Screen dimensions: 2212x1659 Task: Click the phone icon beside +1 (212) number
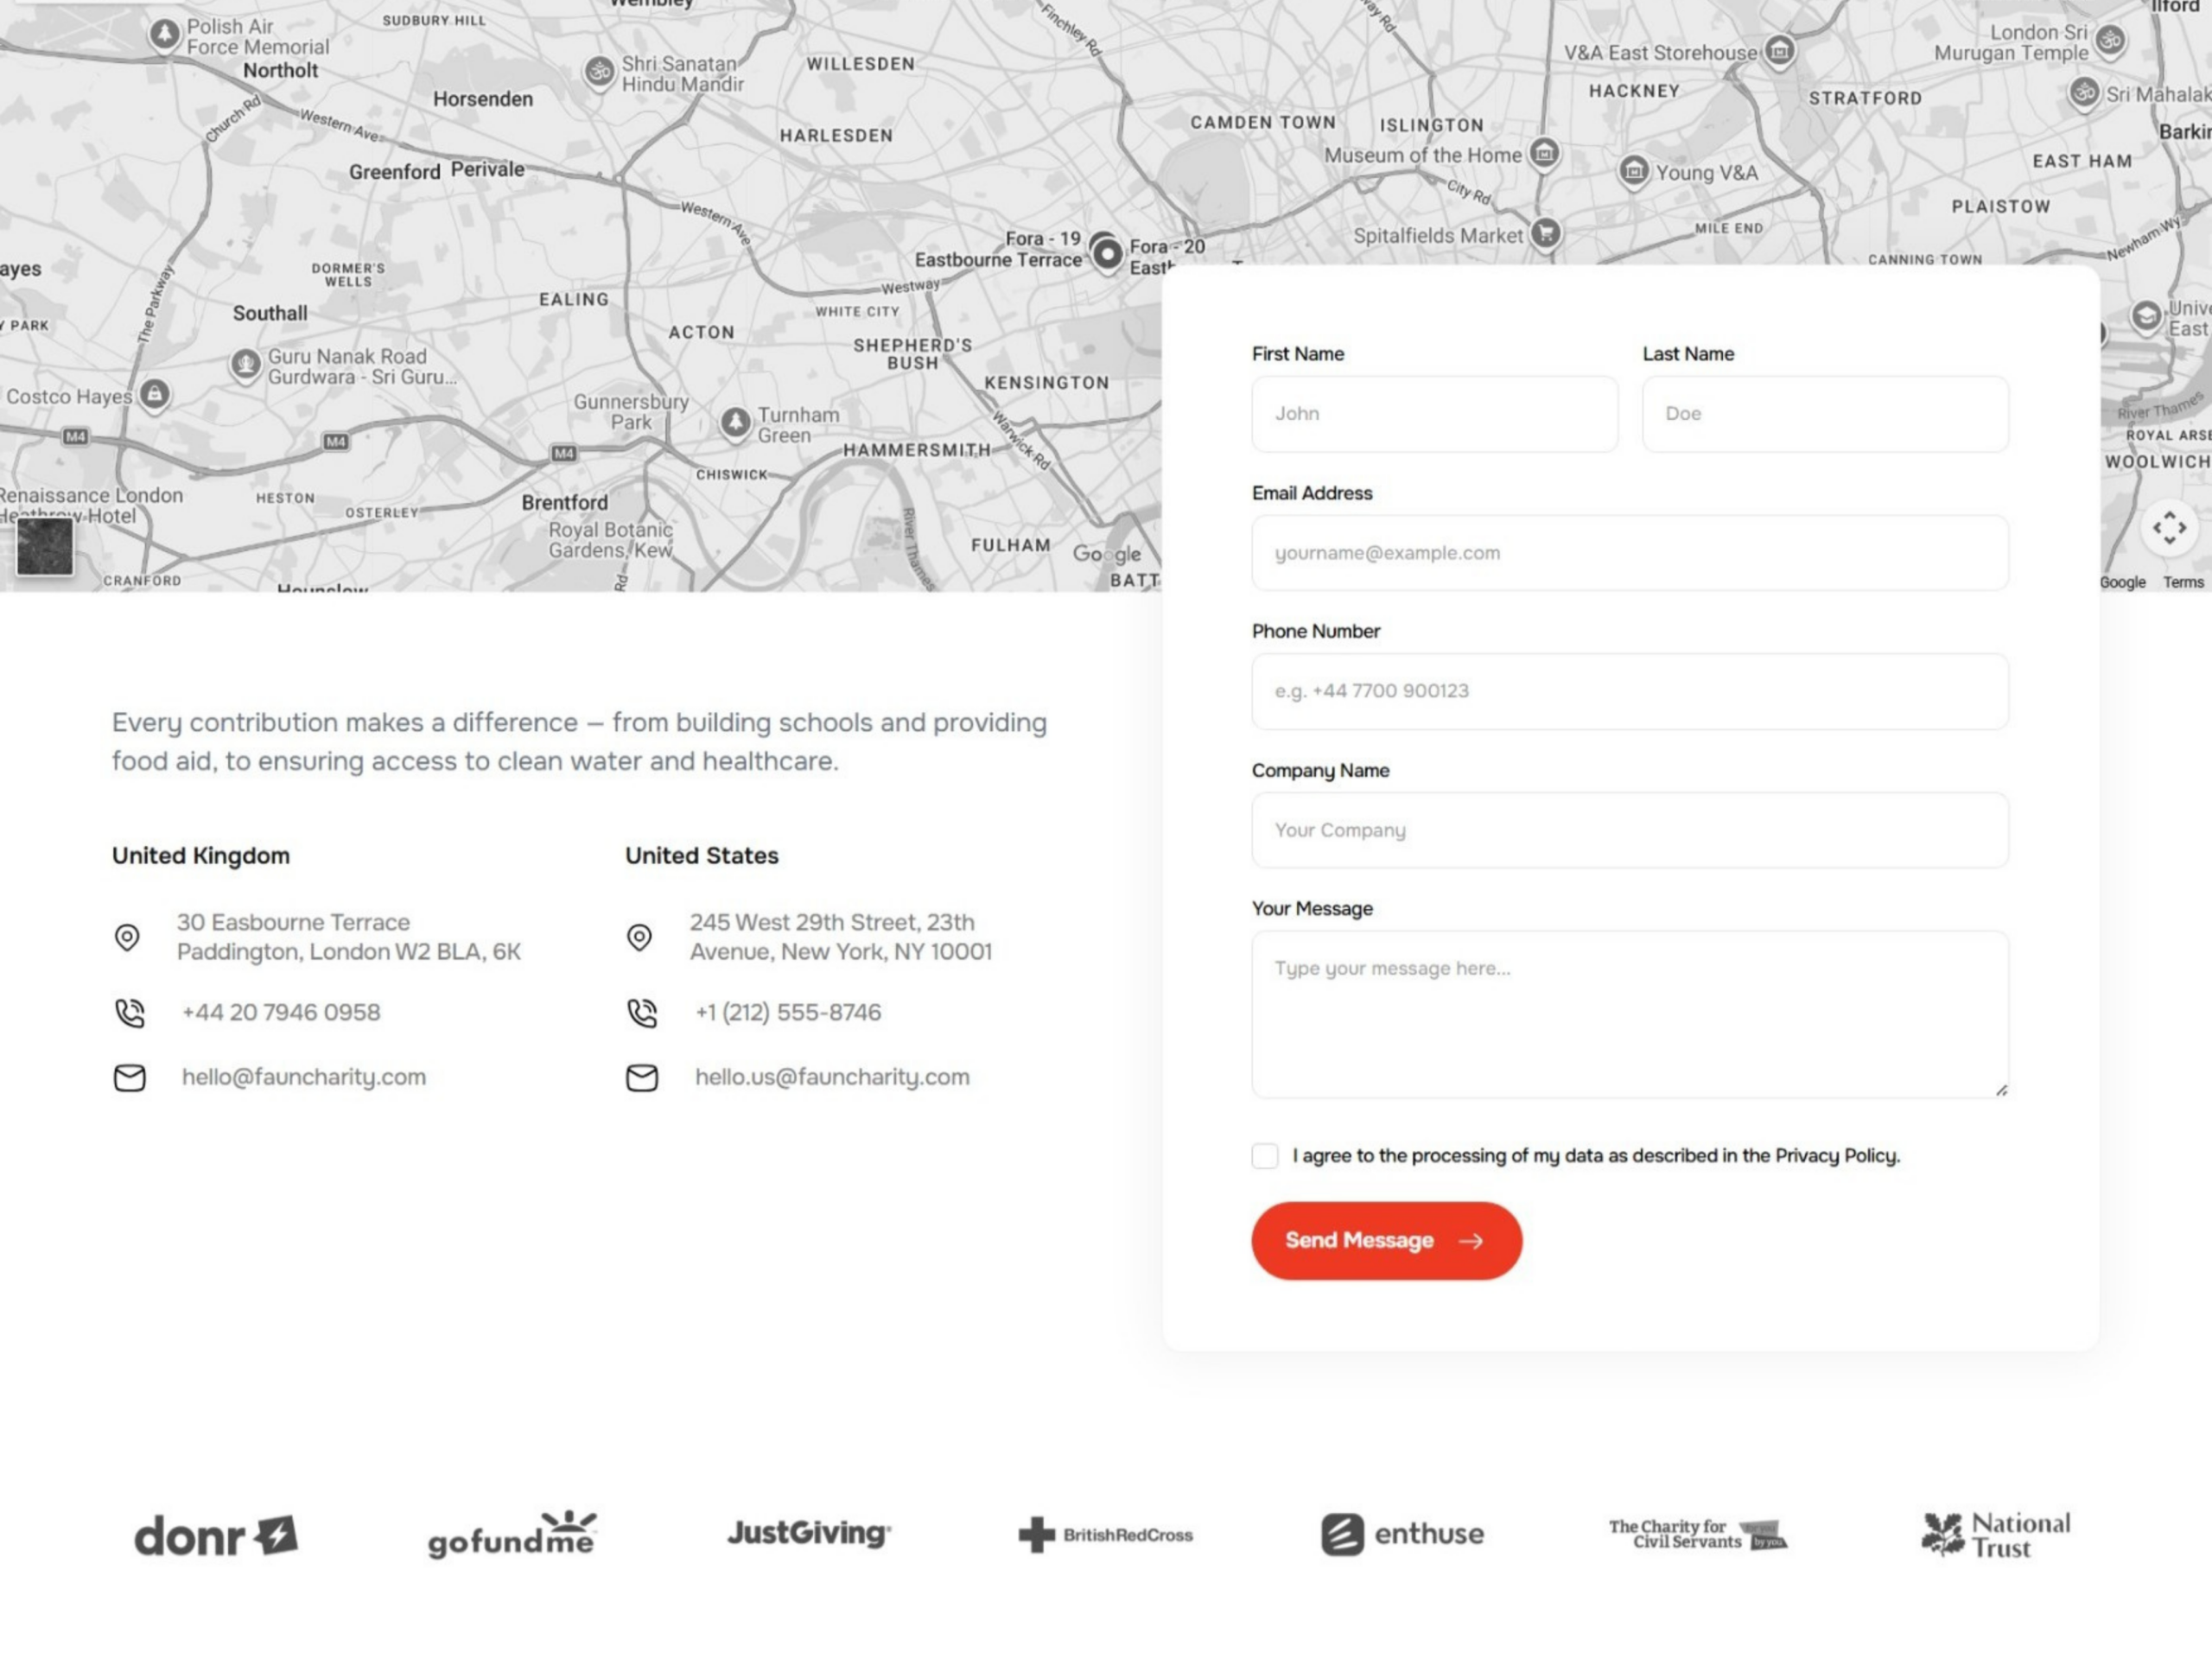(x=642, y=1013)
